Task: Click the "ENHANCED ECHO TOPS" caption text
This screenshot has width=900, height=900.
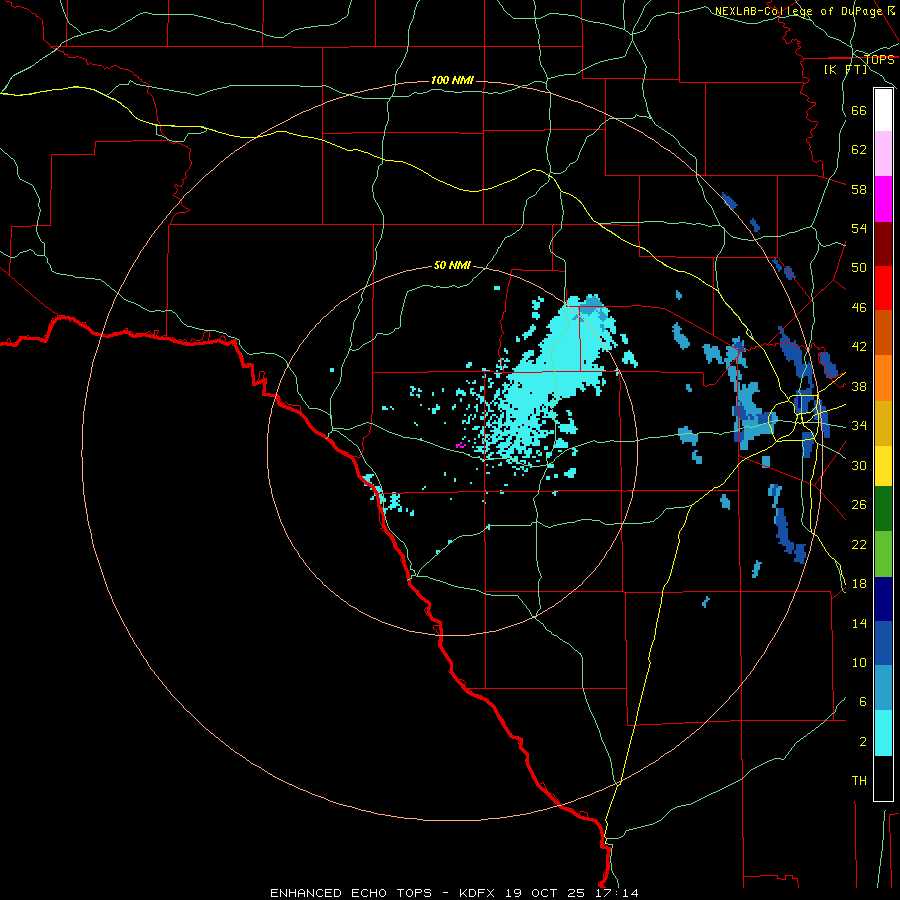Action: point(351,893)
